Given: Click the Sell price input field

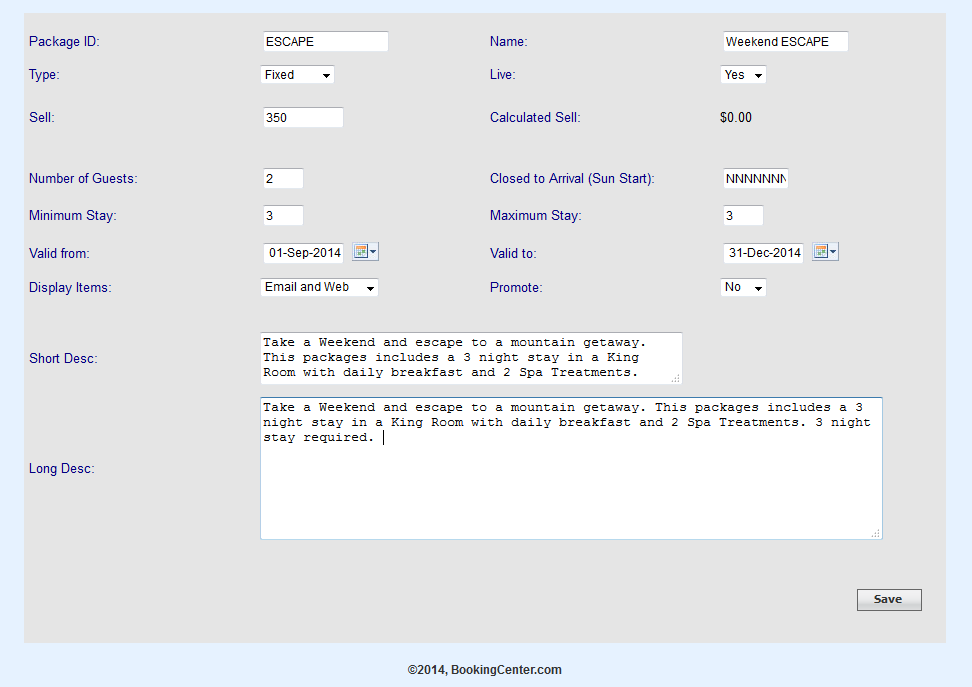Looking at the screenshot, I should click(303, 117).
